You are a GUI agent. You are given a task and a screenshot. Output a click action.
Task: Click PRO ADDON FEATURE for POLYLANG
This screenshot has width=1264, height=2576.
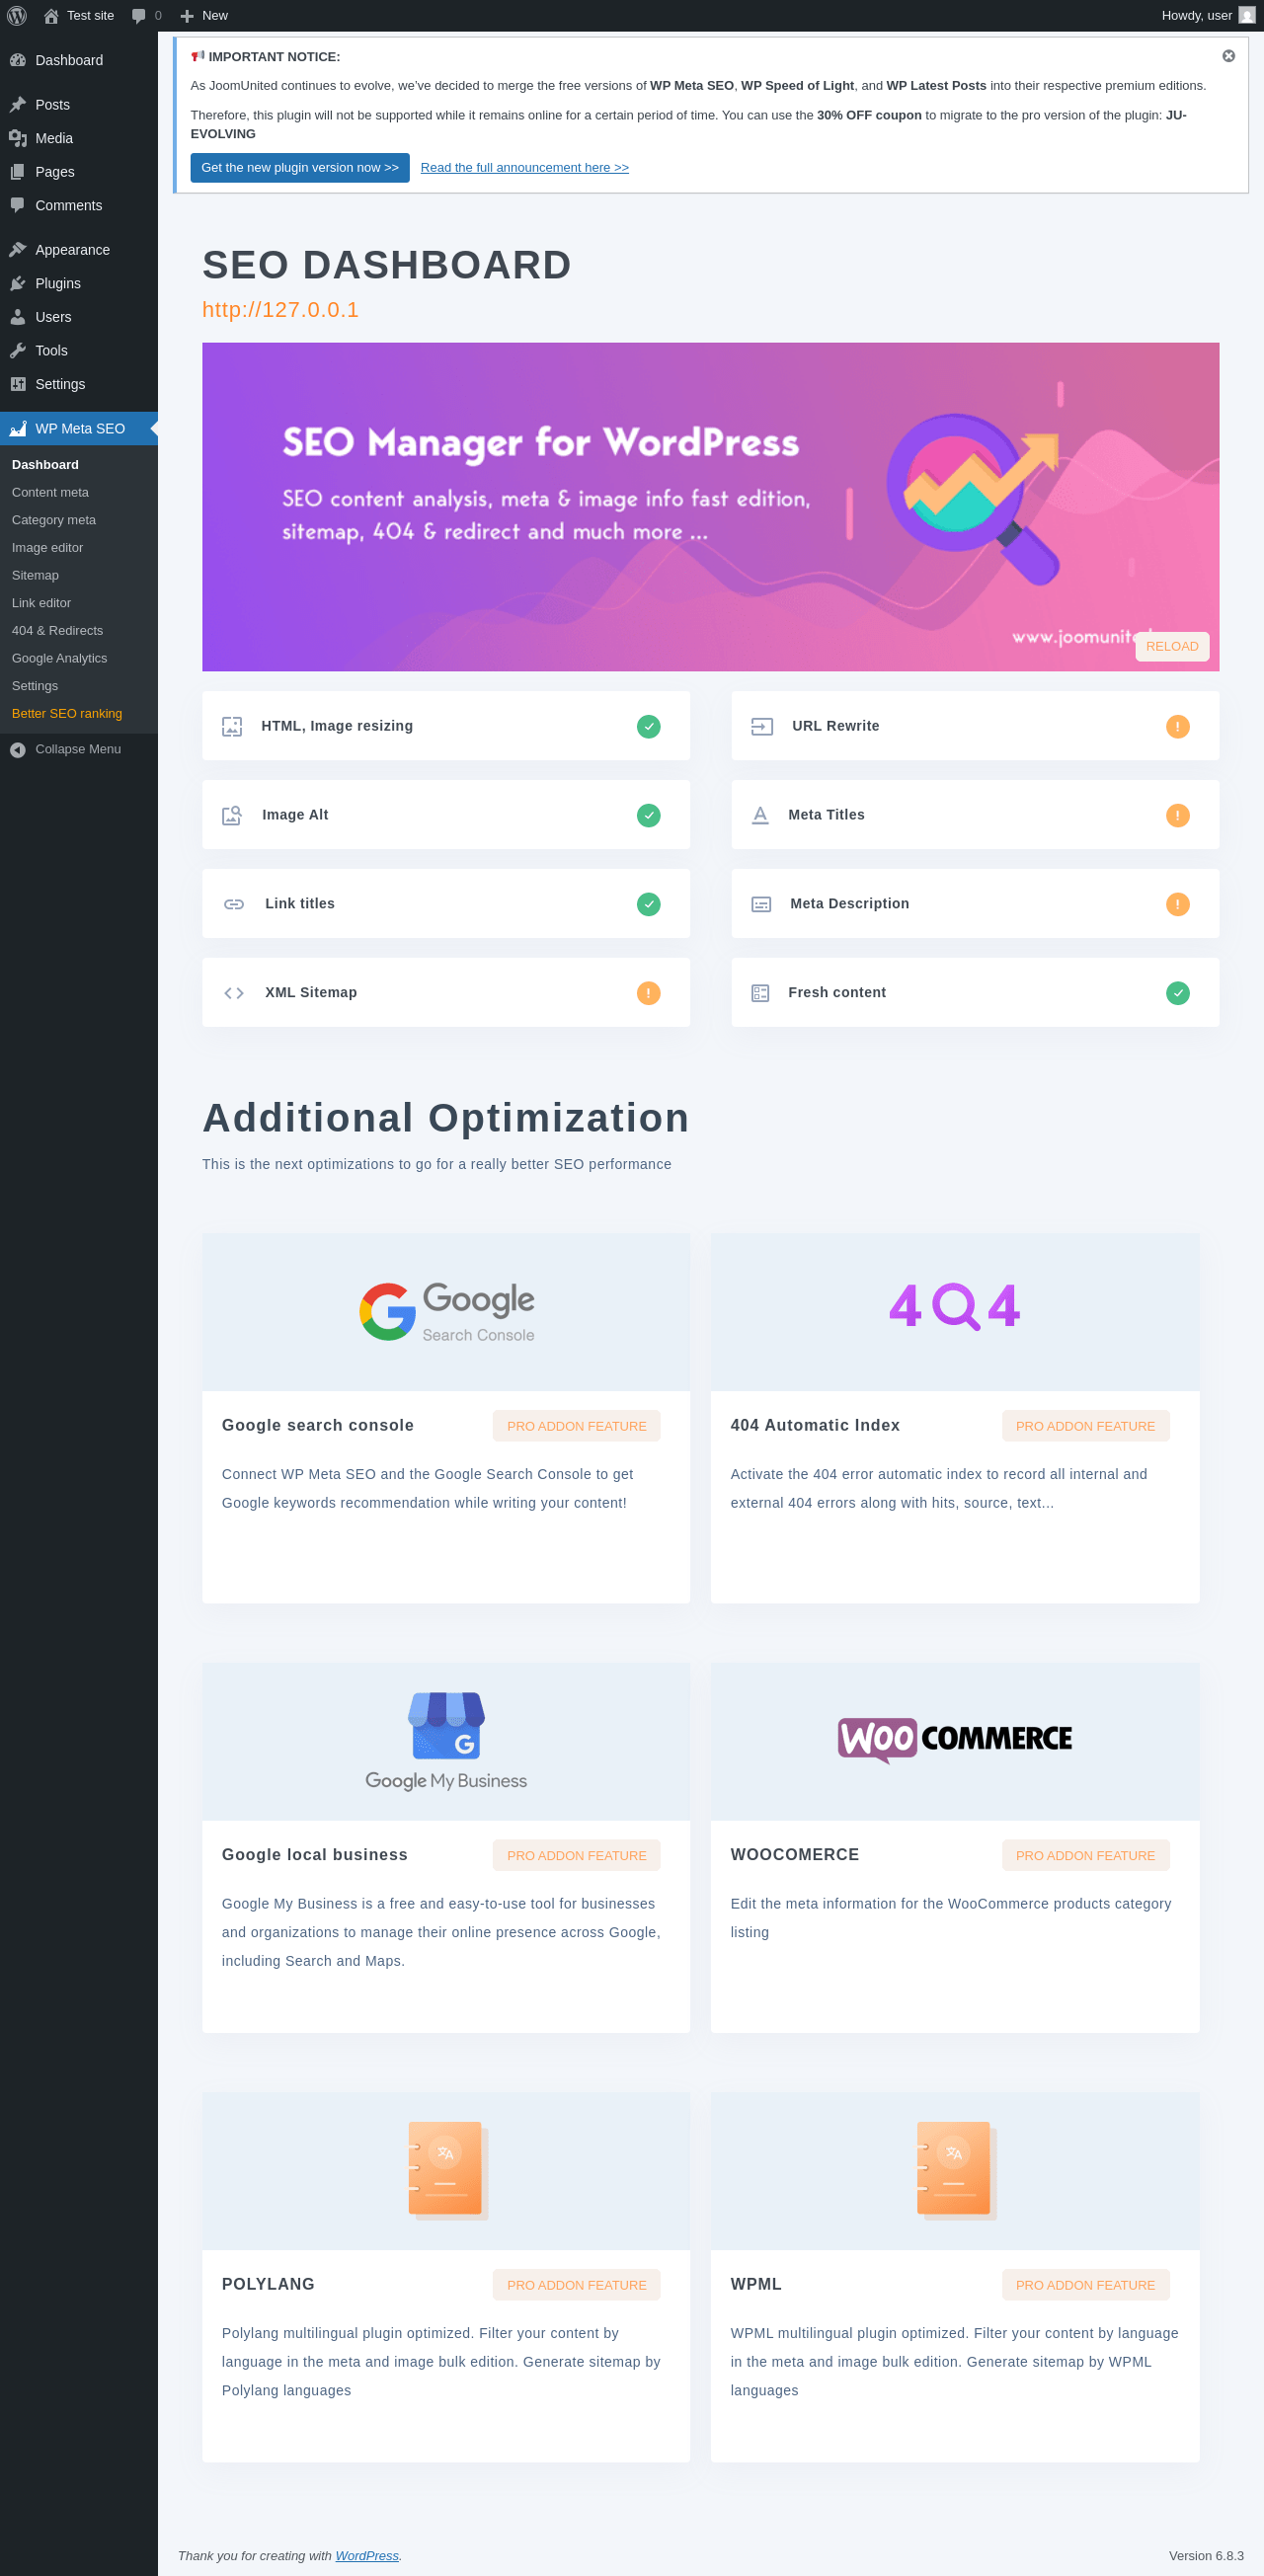(x=576, y=2285)
